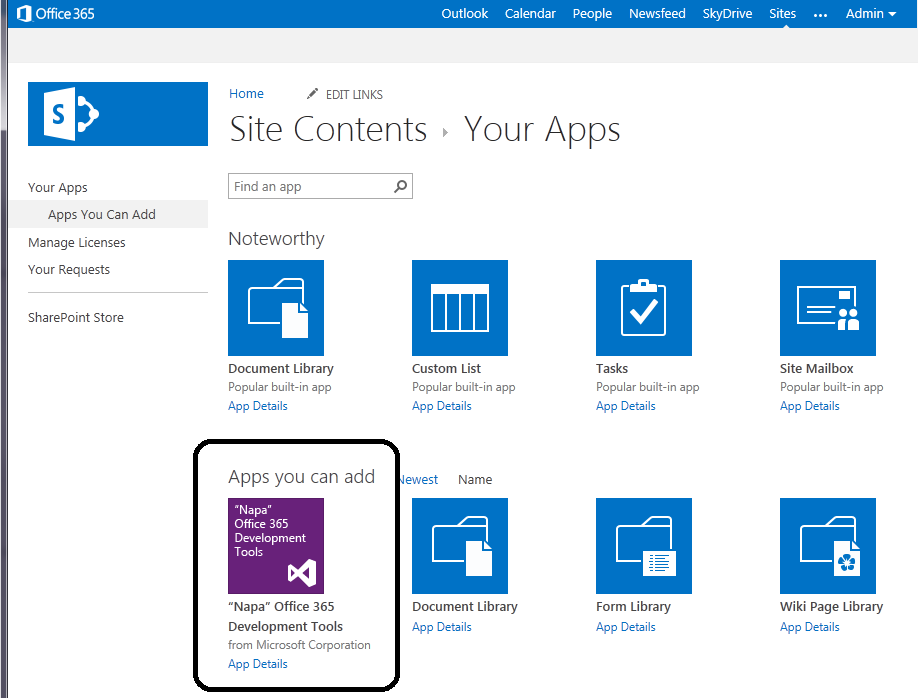Select Apps You Can Add in sidebar
This screenshot has height=699, width=918.
(x=100, y=213)
